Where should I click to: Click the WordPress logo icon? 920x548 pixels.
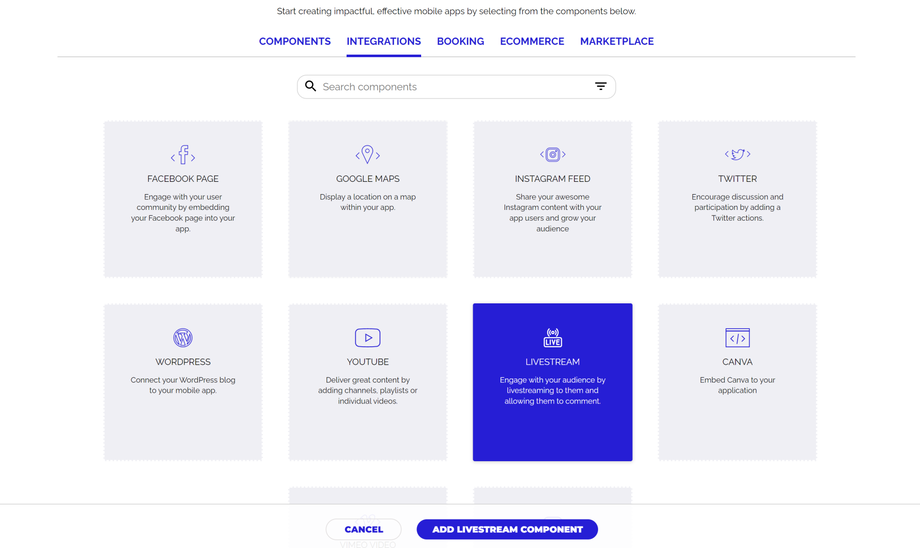coord(183,337)
